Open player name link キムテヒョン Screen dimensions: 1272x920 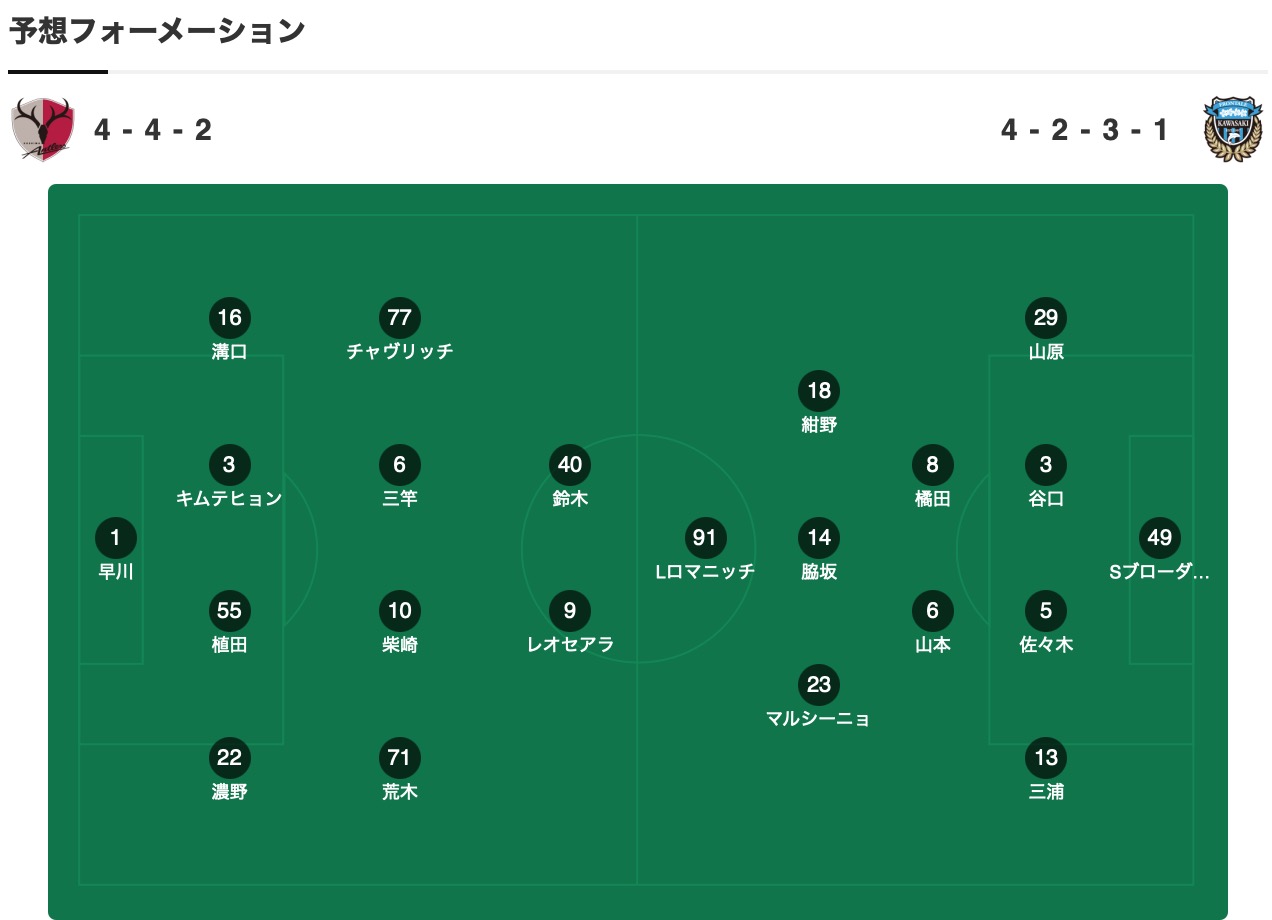(229, 498)
